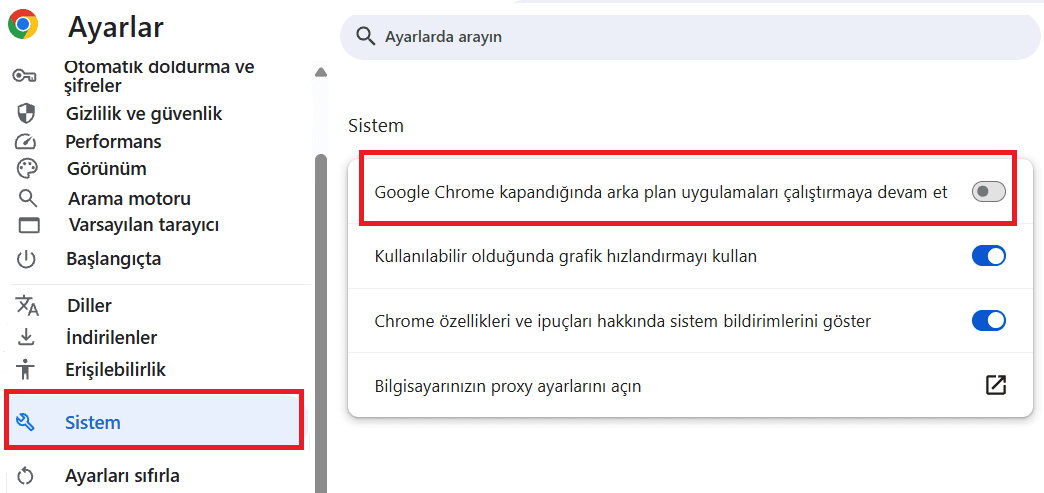Viewport: 1044px width, 493px height.
Task: Click the browser window icon for Varsayılan tarayıcı
Action: 29,225
